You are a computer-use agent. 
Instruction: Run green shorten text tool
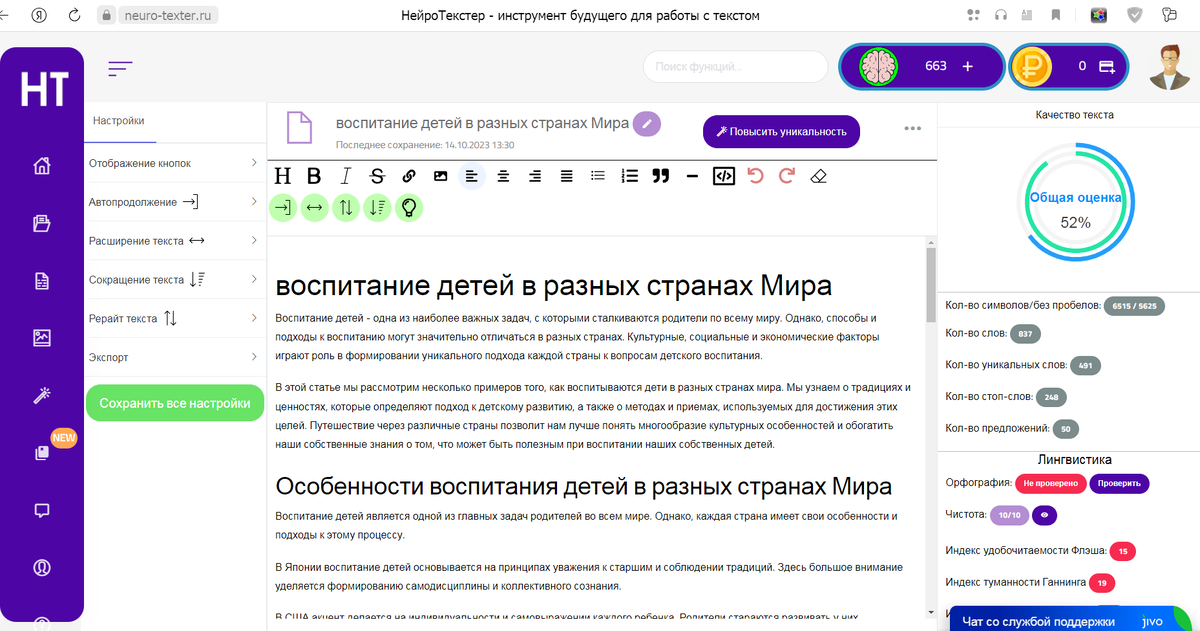tap(377, 207)
